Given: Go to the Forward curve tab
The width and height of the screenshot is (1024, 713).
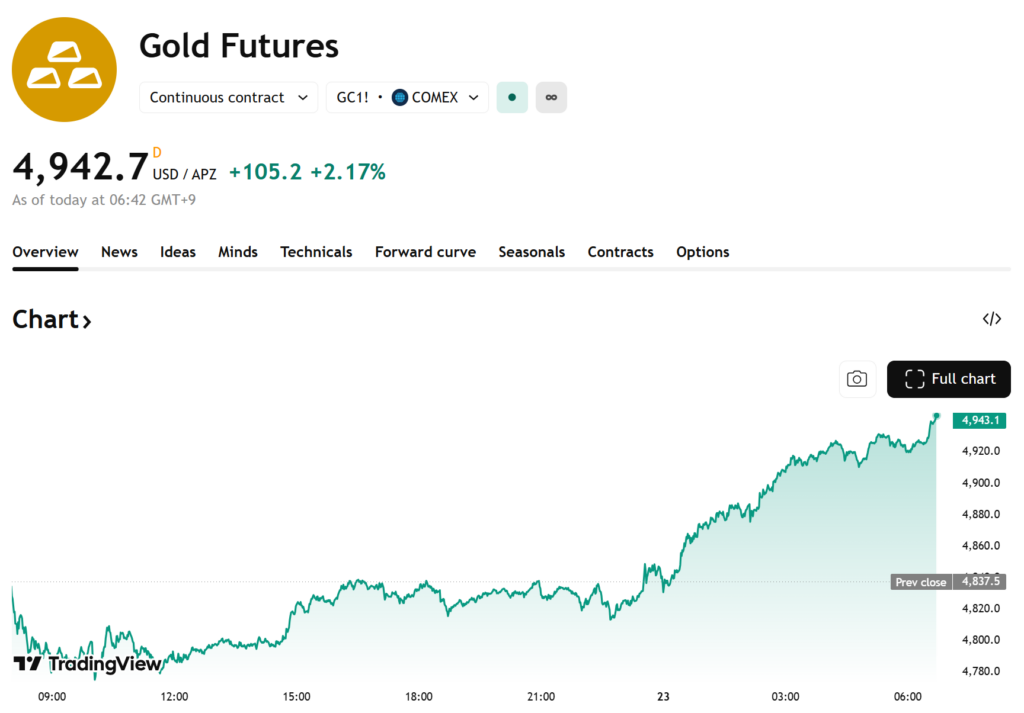Looking at the screenshot, I should click(x=425, y=252).
